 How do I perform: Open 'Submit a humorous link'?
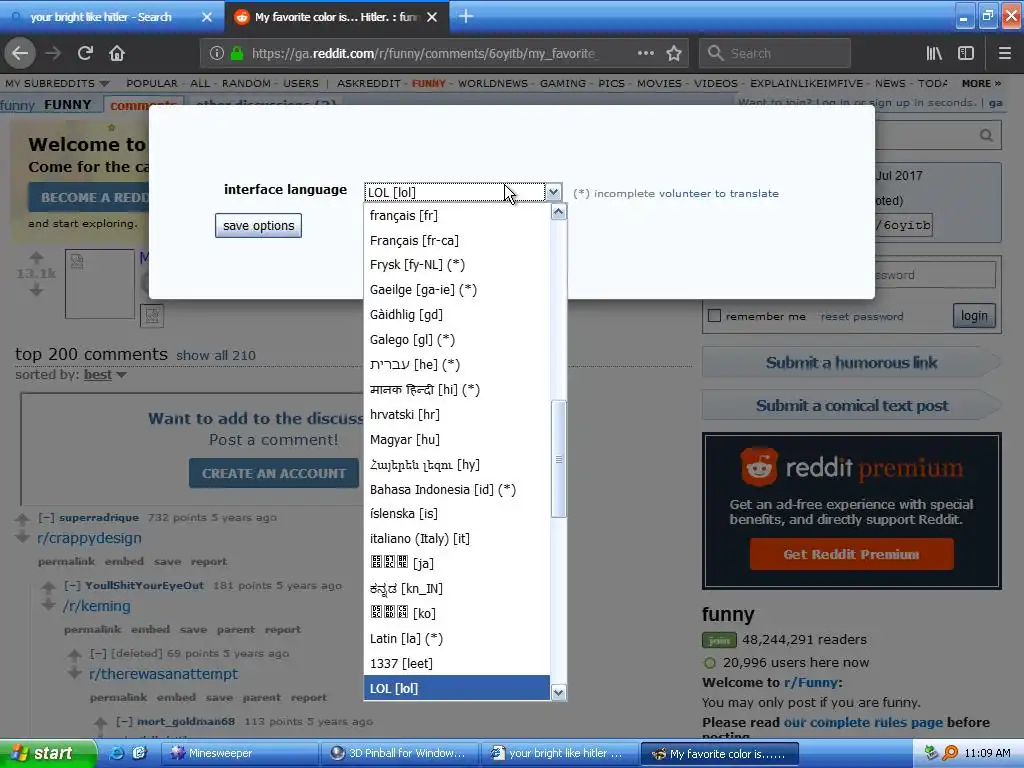pyautogui.click(x=851, y=362)
